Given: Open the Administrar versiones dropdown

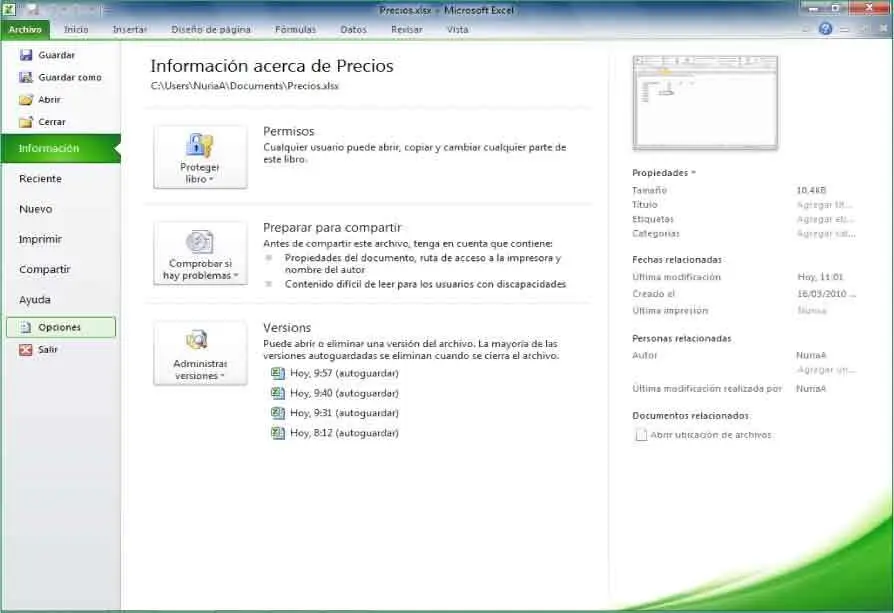Looking at the screenshot, I should 200,353.
